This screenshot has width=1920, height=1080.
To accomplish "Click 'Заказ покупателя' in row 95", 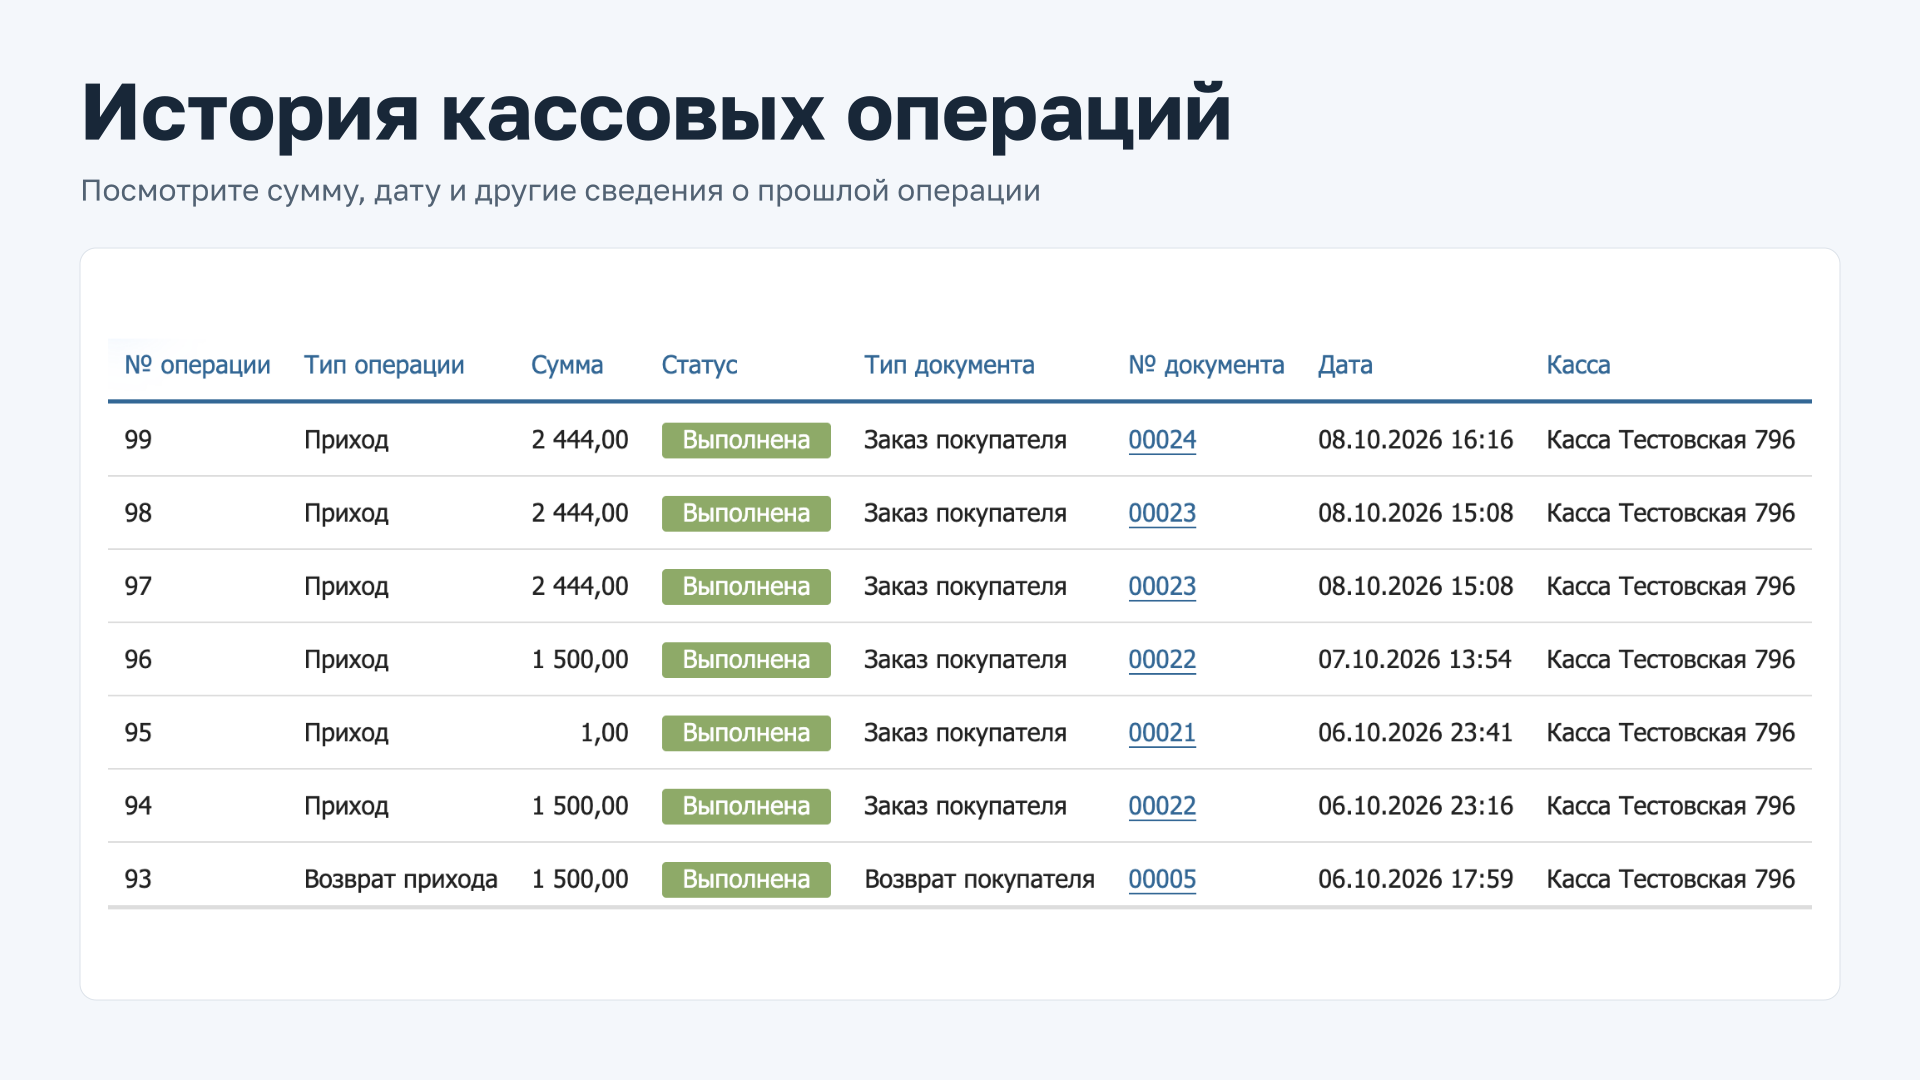I will 965,733.
